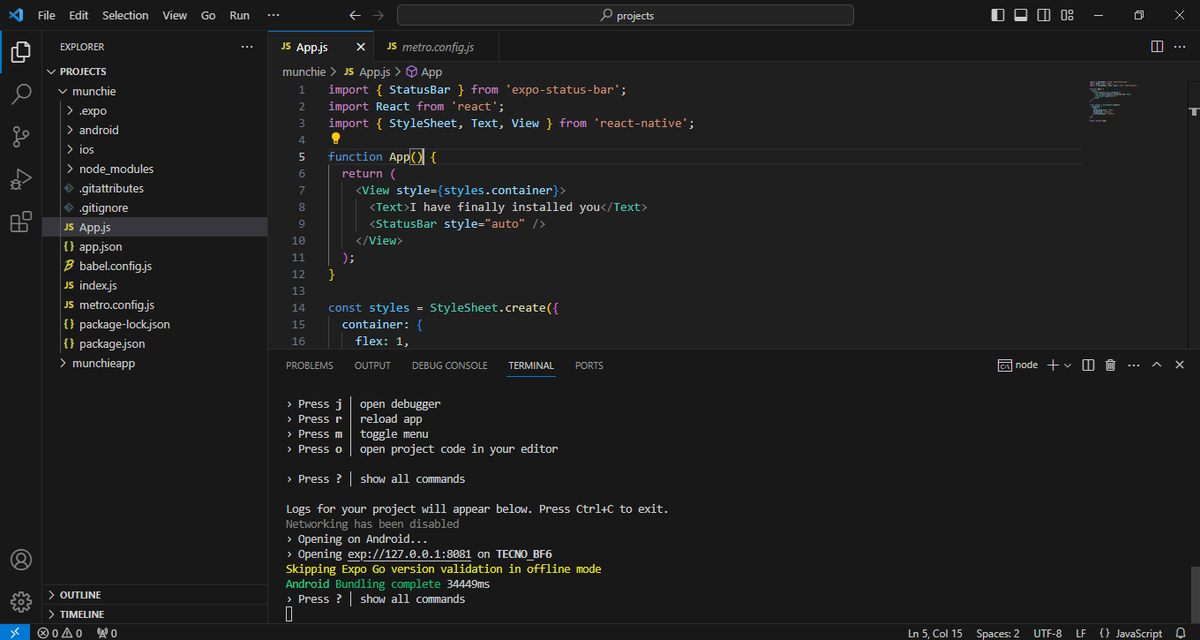
Task: Open exp://127.0.0.1:8081 link in terminal
Action: point(409,554)
